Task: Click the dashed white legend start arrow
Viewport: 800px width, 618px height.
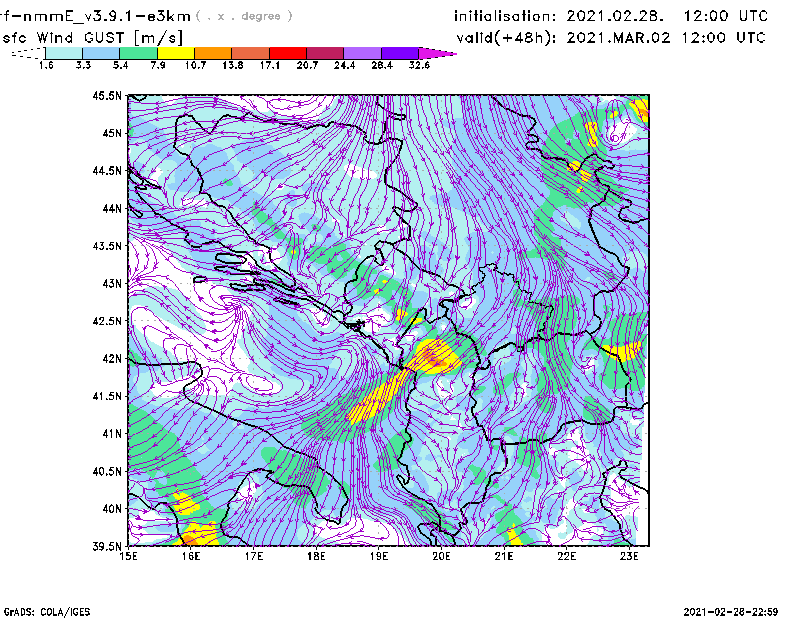Action: 28,53
